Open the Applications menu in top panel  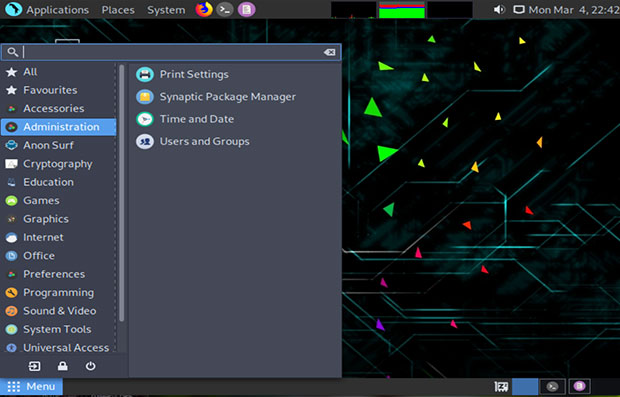point(57,10)
